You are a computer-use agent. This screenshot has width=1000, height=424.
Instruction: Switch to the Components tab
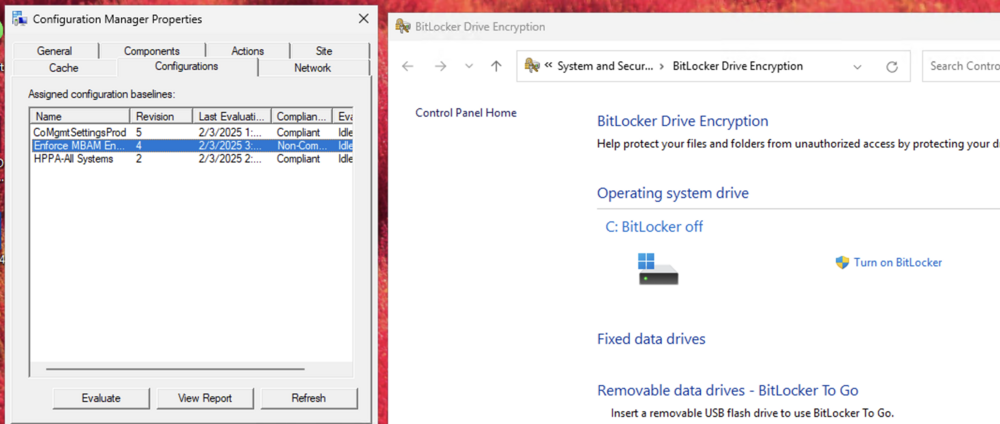(x=152, y=51)
